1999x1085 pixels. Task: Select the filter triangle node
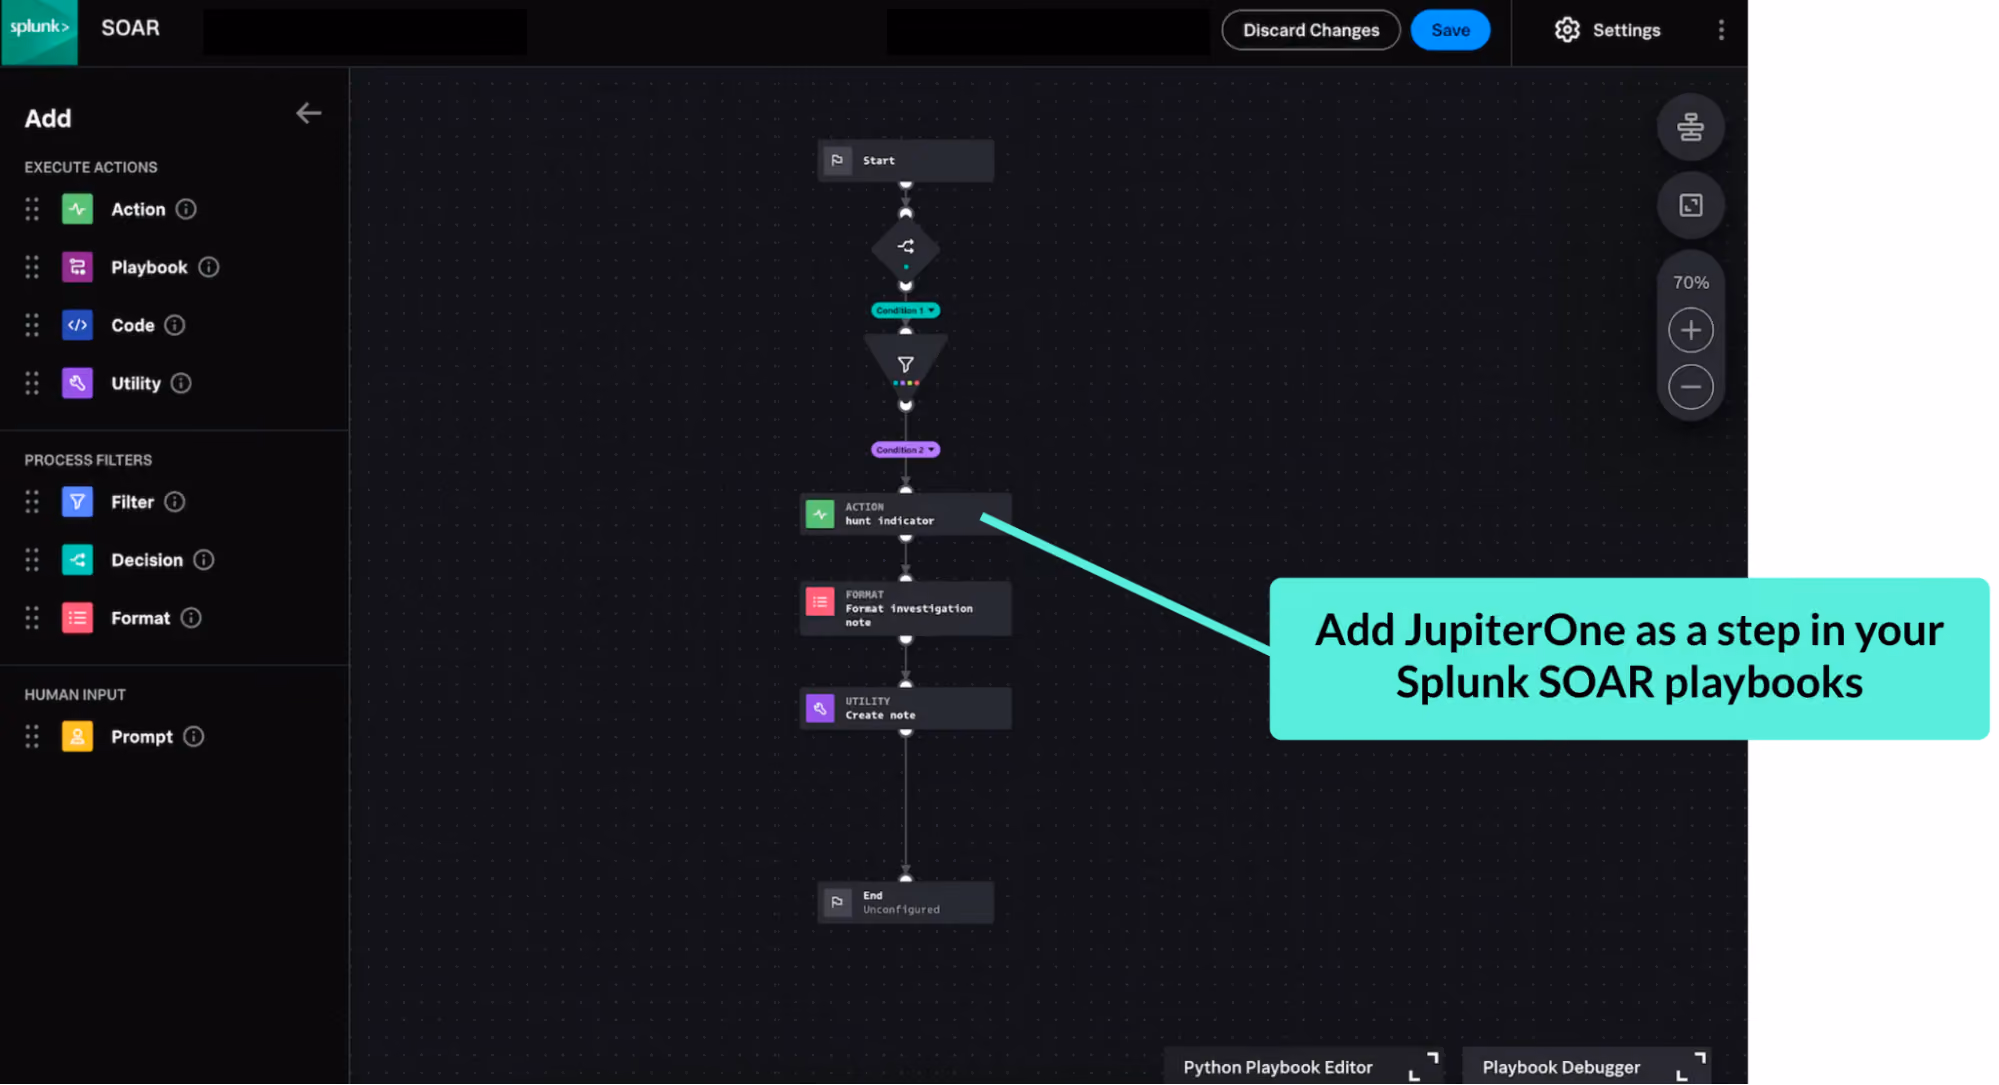[905, 366]
